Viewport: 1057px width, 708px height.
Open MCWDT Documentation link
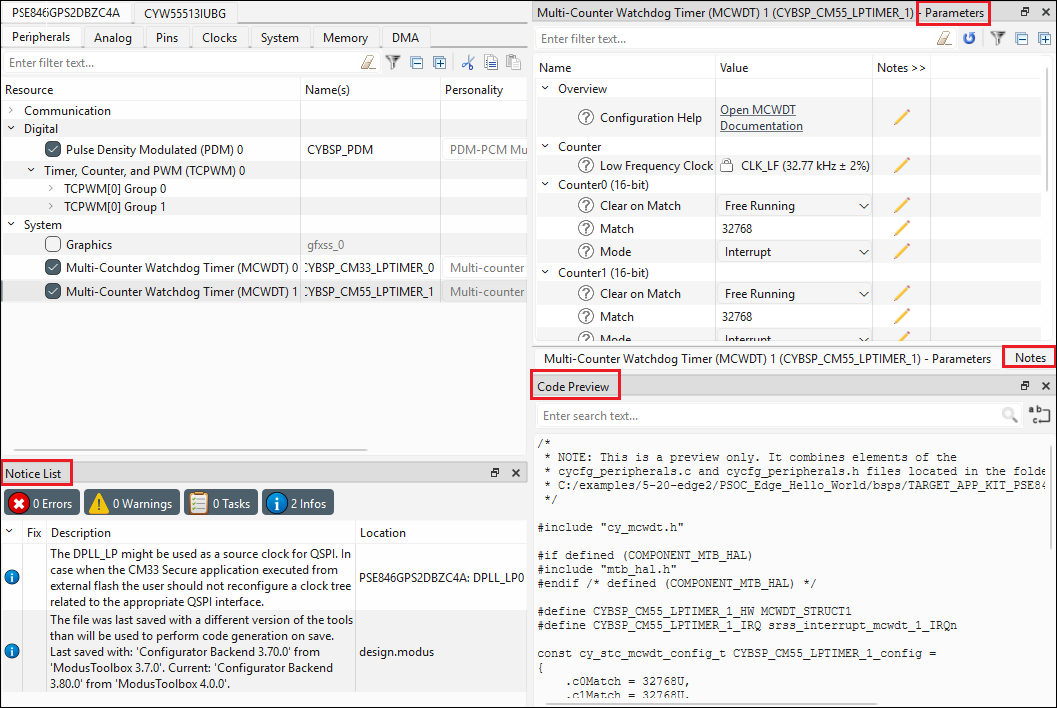pyautogui.click(x=761, y=117)
